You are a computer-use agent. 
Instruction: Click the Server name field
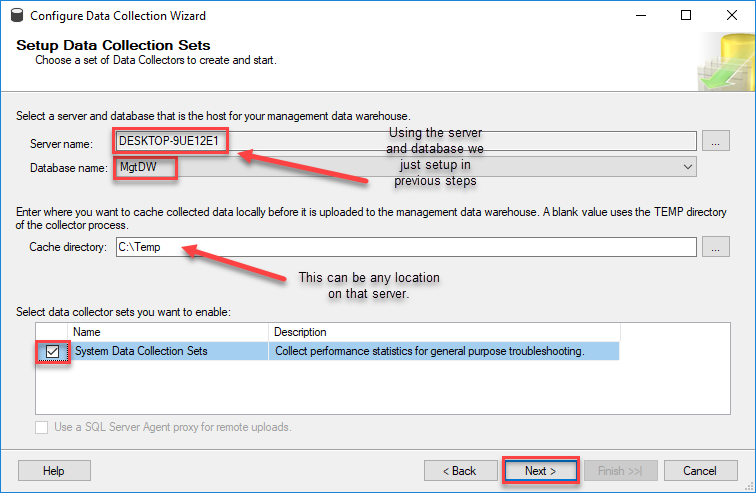(x=406, y=141)
